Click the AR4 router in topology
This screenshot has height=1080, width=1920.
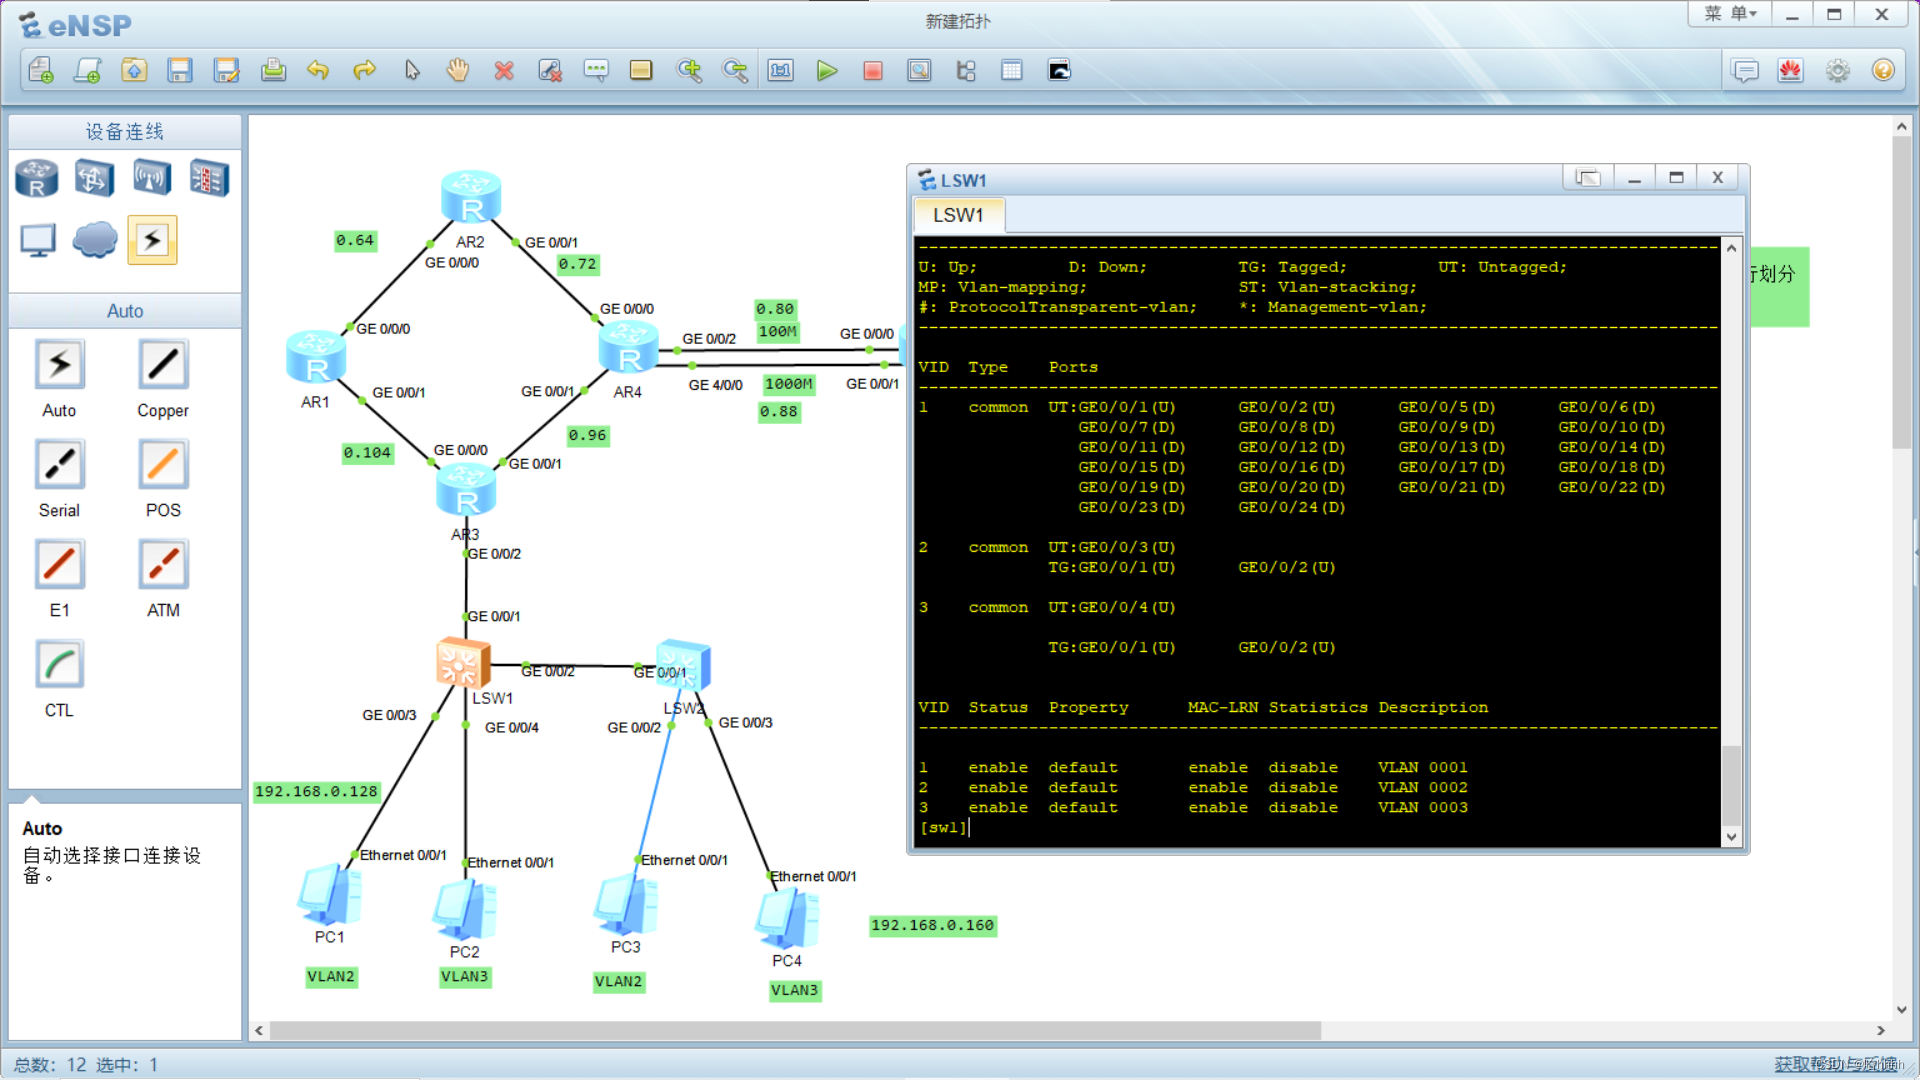tap(628, 350)
